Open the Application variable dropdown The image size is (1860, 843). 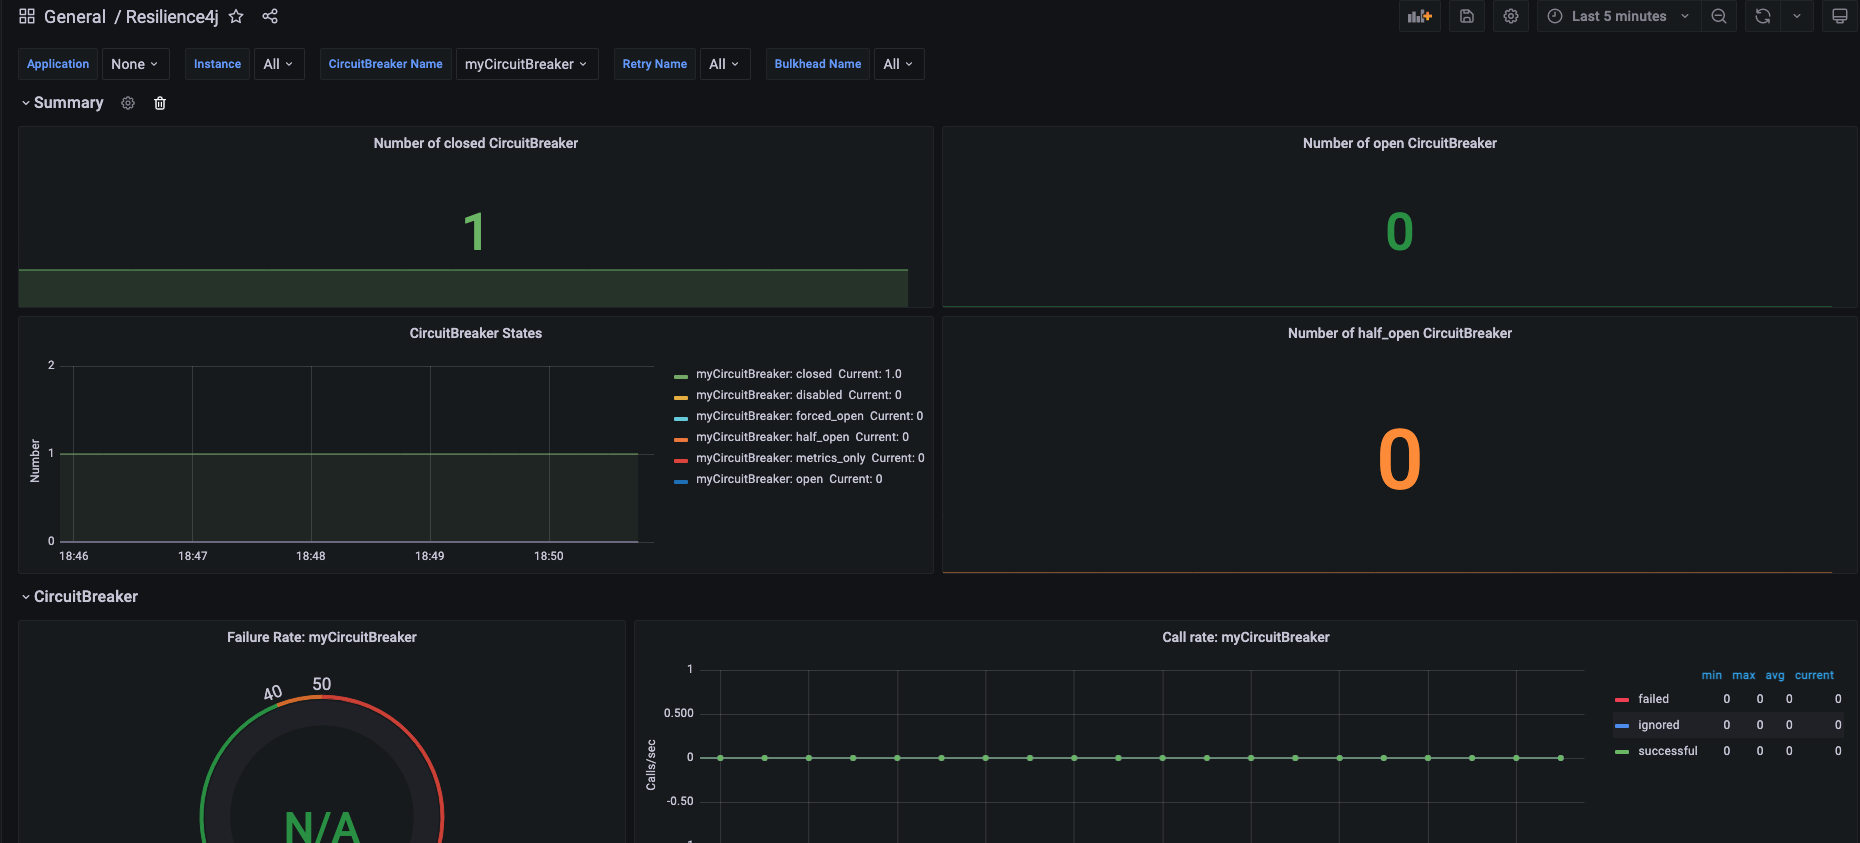point(135,64)
